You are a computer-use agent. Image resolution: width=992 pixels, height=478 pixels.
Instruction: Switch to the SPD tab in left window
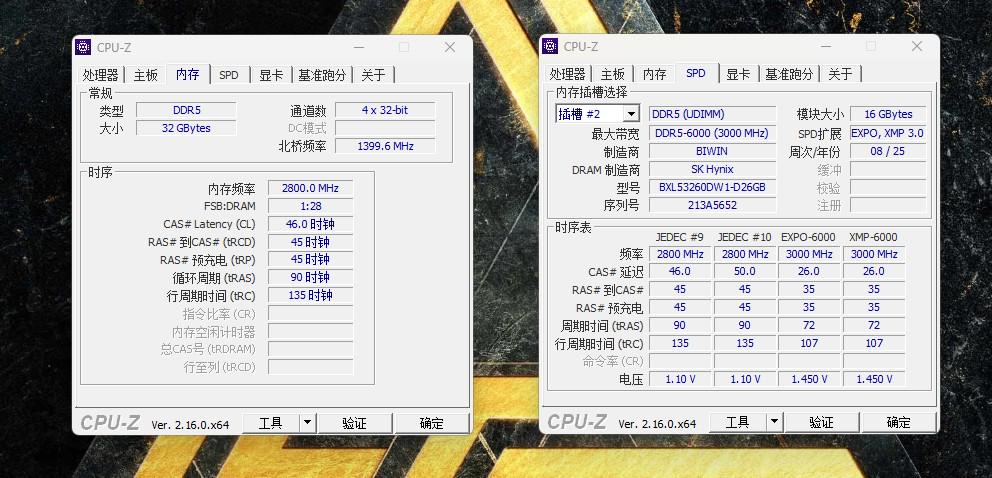click(x=229, y=75)
